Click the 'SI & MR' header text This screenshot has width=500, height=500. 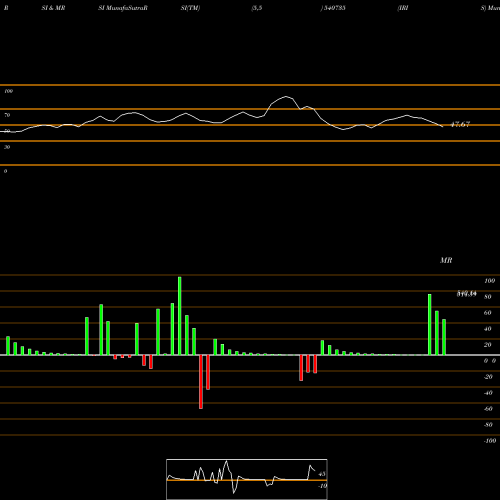(53, 8)
